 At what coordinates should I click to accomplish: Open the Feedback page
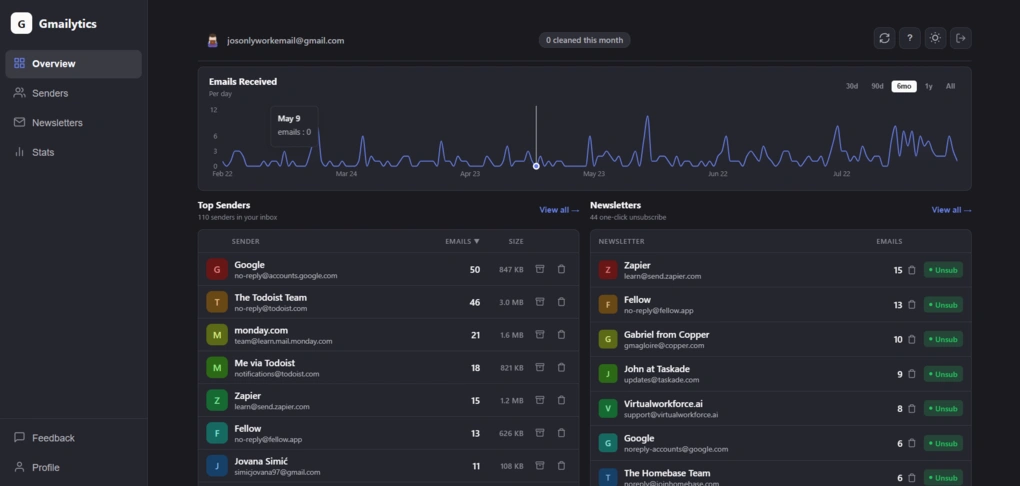point(74,438)
